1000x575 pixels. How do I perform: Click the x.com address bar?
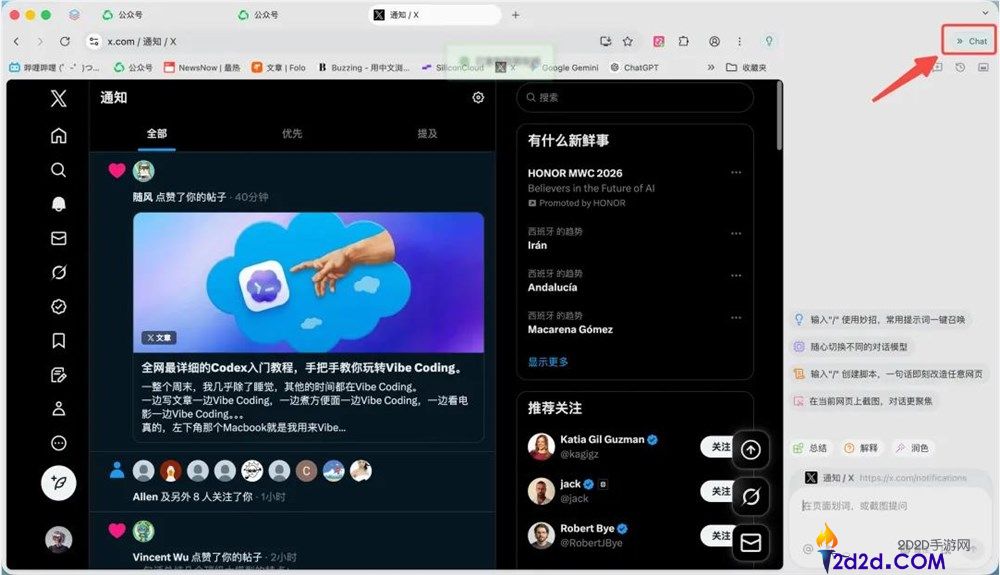344,41
